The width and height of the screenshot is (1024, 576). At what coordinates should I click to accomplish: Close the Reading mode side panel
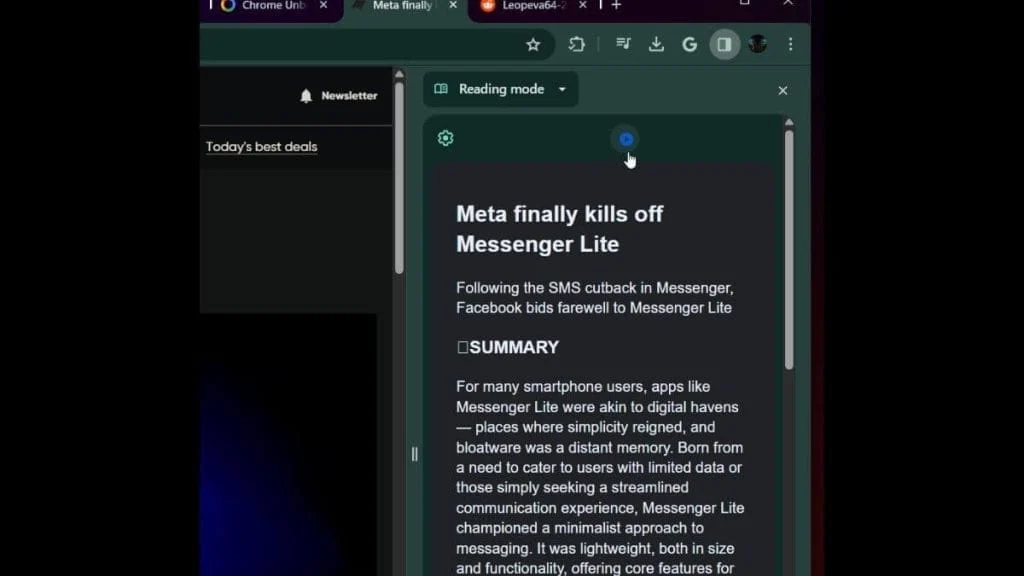(x=782, y=91)
